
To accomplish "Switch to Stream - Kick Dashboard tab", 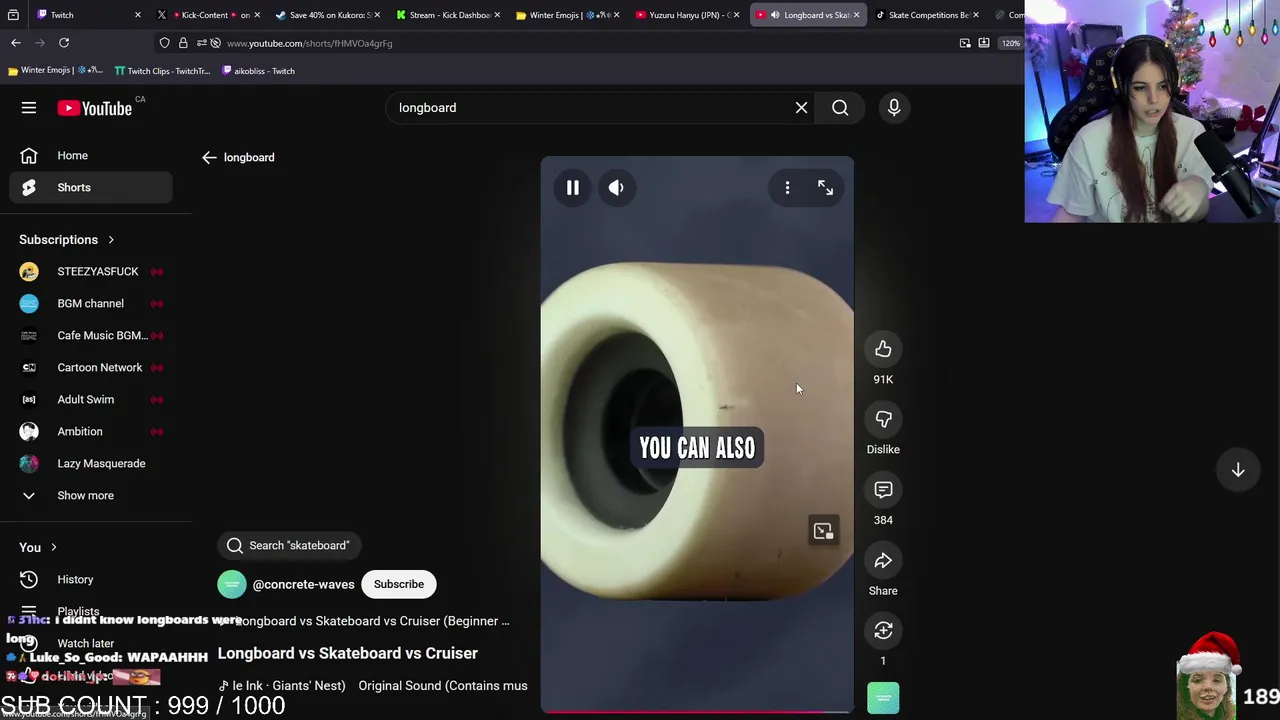I will (x=447, y=15).
